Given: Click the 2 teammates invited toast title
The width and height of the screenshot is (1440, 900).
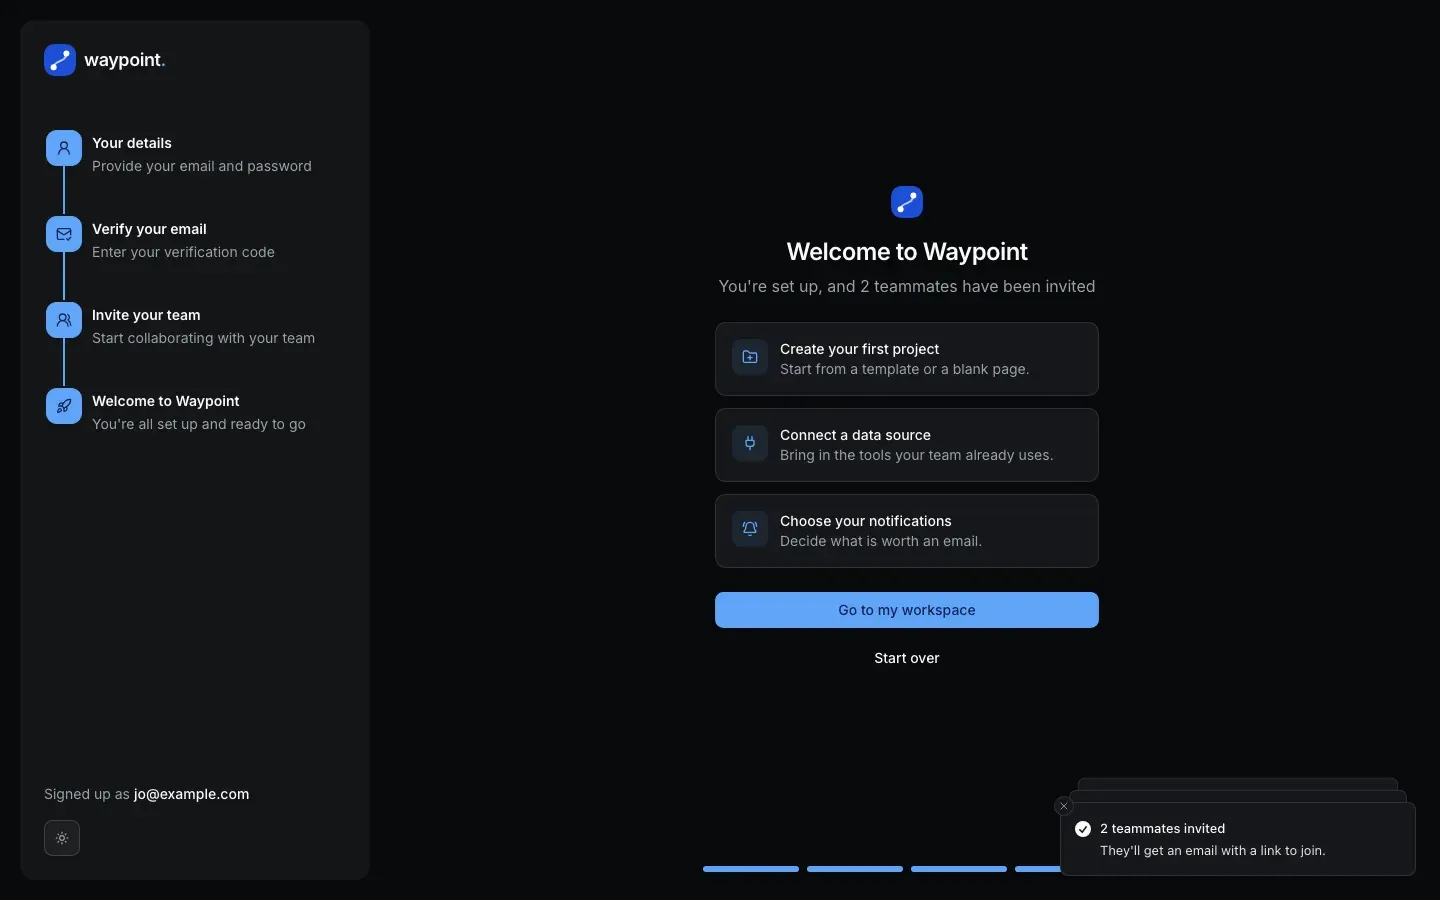Looking at the screenshot, I should click(1163, 829).
